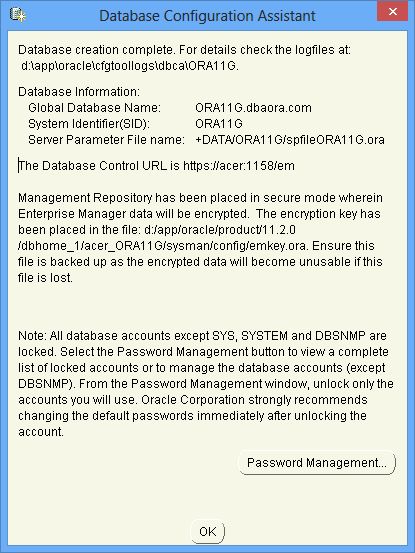Click the 'Note: All database accounts' line
This screenshot has height=553, width=415.
tap(202, 335)
